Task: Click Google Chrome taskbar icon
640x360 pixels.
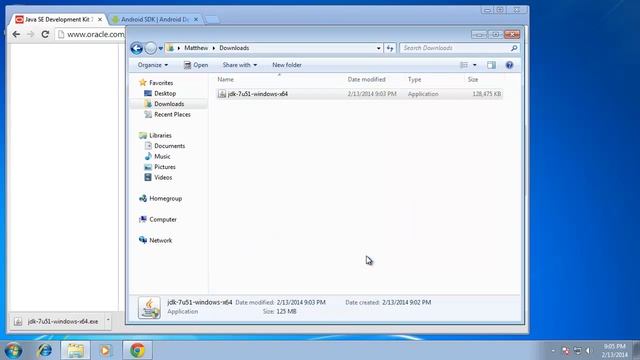Action: coord(138,350)
